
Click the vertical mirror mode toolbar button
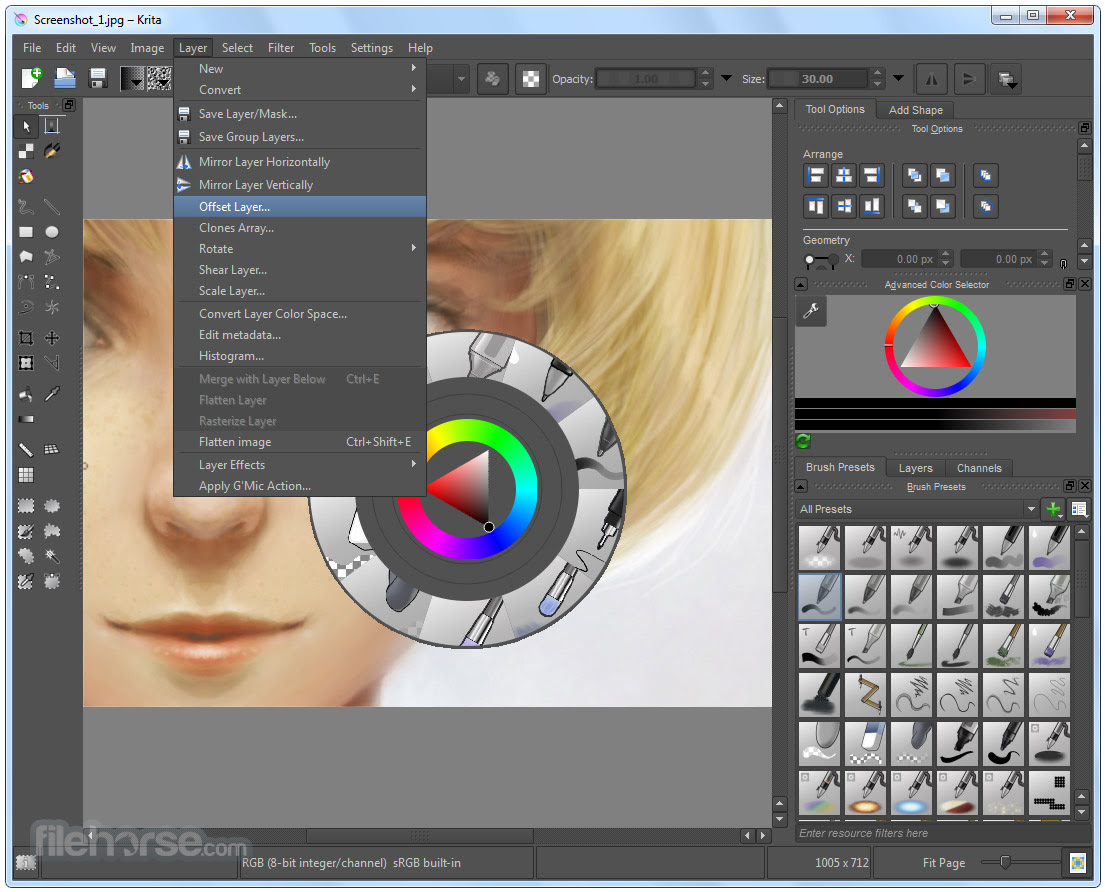tap(969, 79)
